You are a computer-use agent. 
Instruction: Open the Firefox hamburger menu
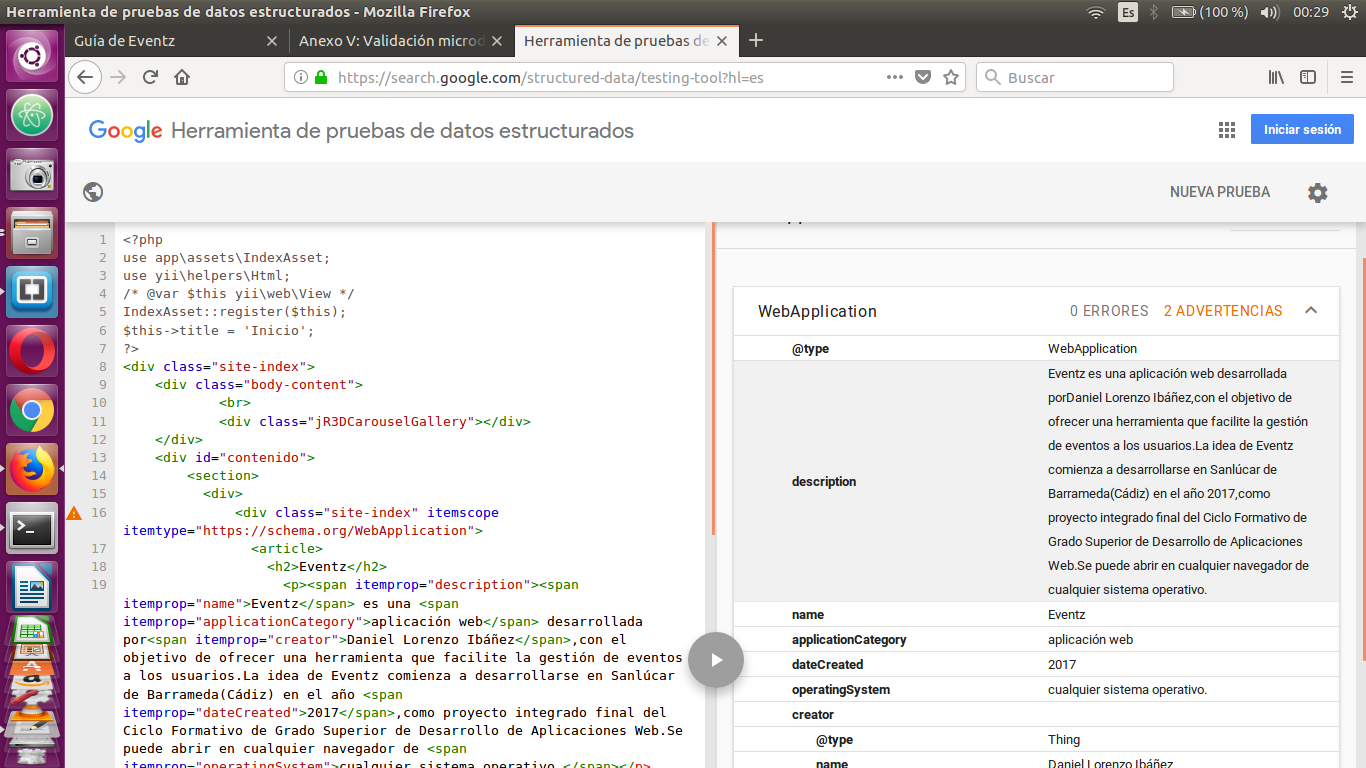1346,77
